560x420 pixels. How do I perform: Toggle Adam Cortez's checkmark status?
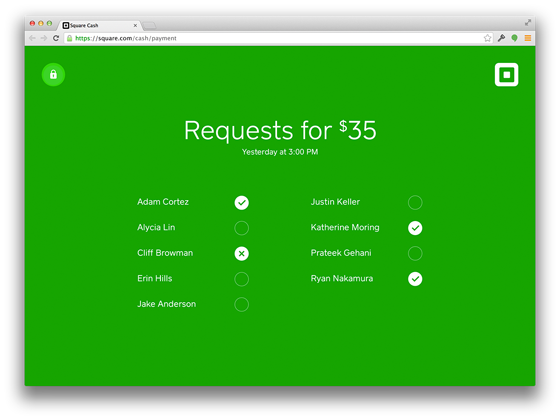(242, 202)
